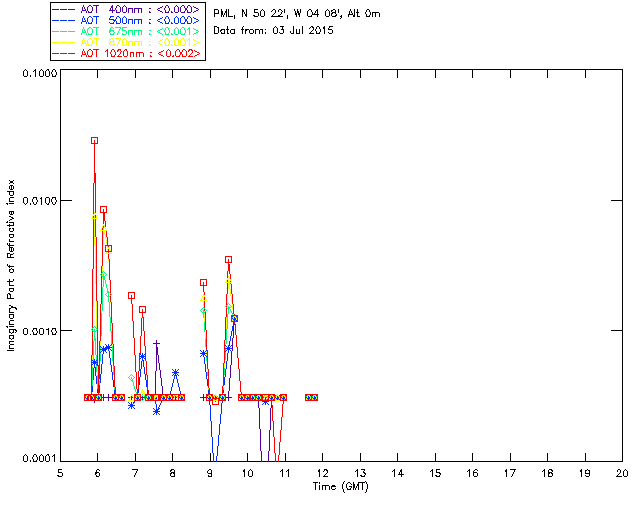Click the 'Data from: 03 Jul 2015' label
The width and height of the screenshot is (640, 512).
tap(273, 31)
